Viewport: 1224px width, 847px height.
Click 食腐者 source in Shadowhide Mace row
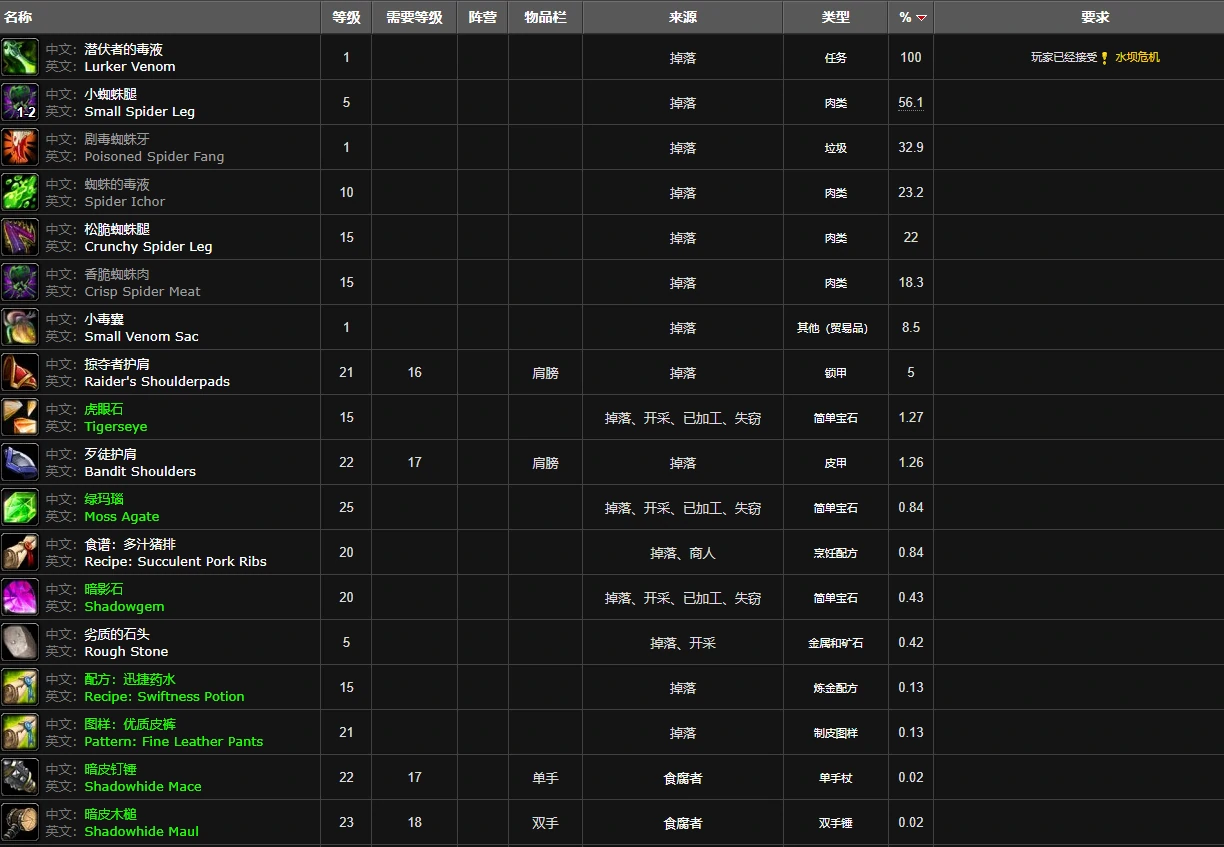[x=683, y=778]
